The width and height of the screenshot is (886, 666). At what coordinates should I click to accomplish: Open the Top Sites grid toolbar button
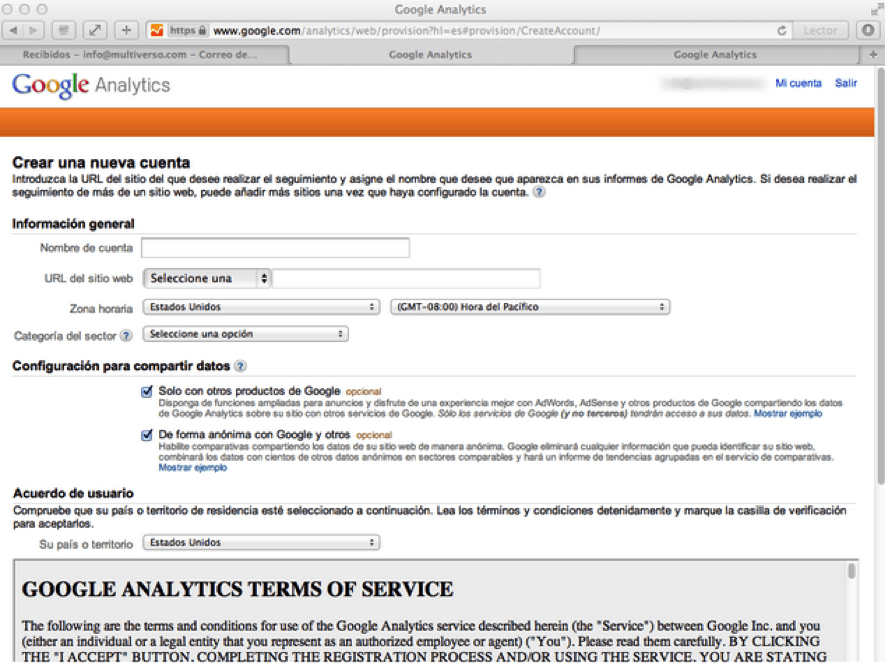pyautogui.click(x=64, y=31)
